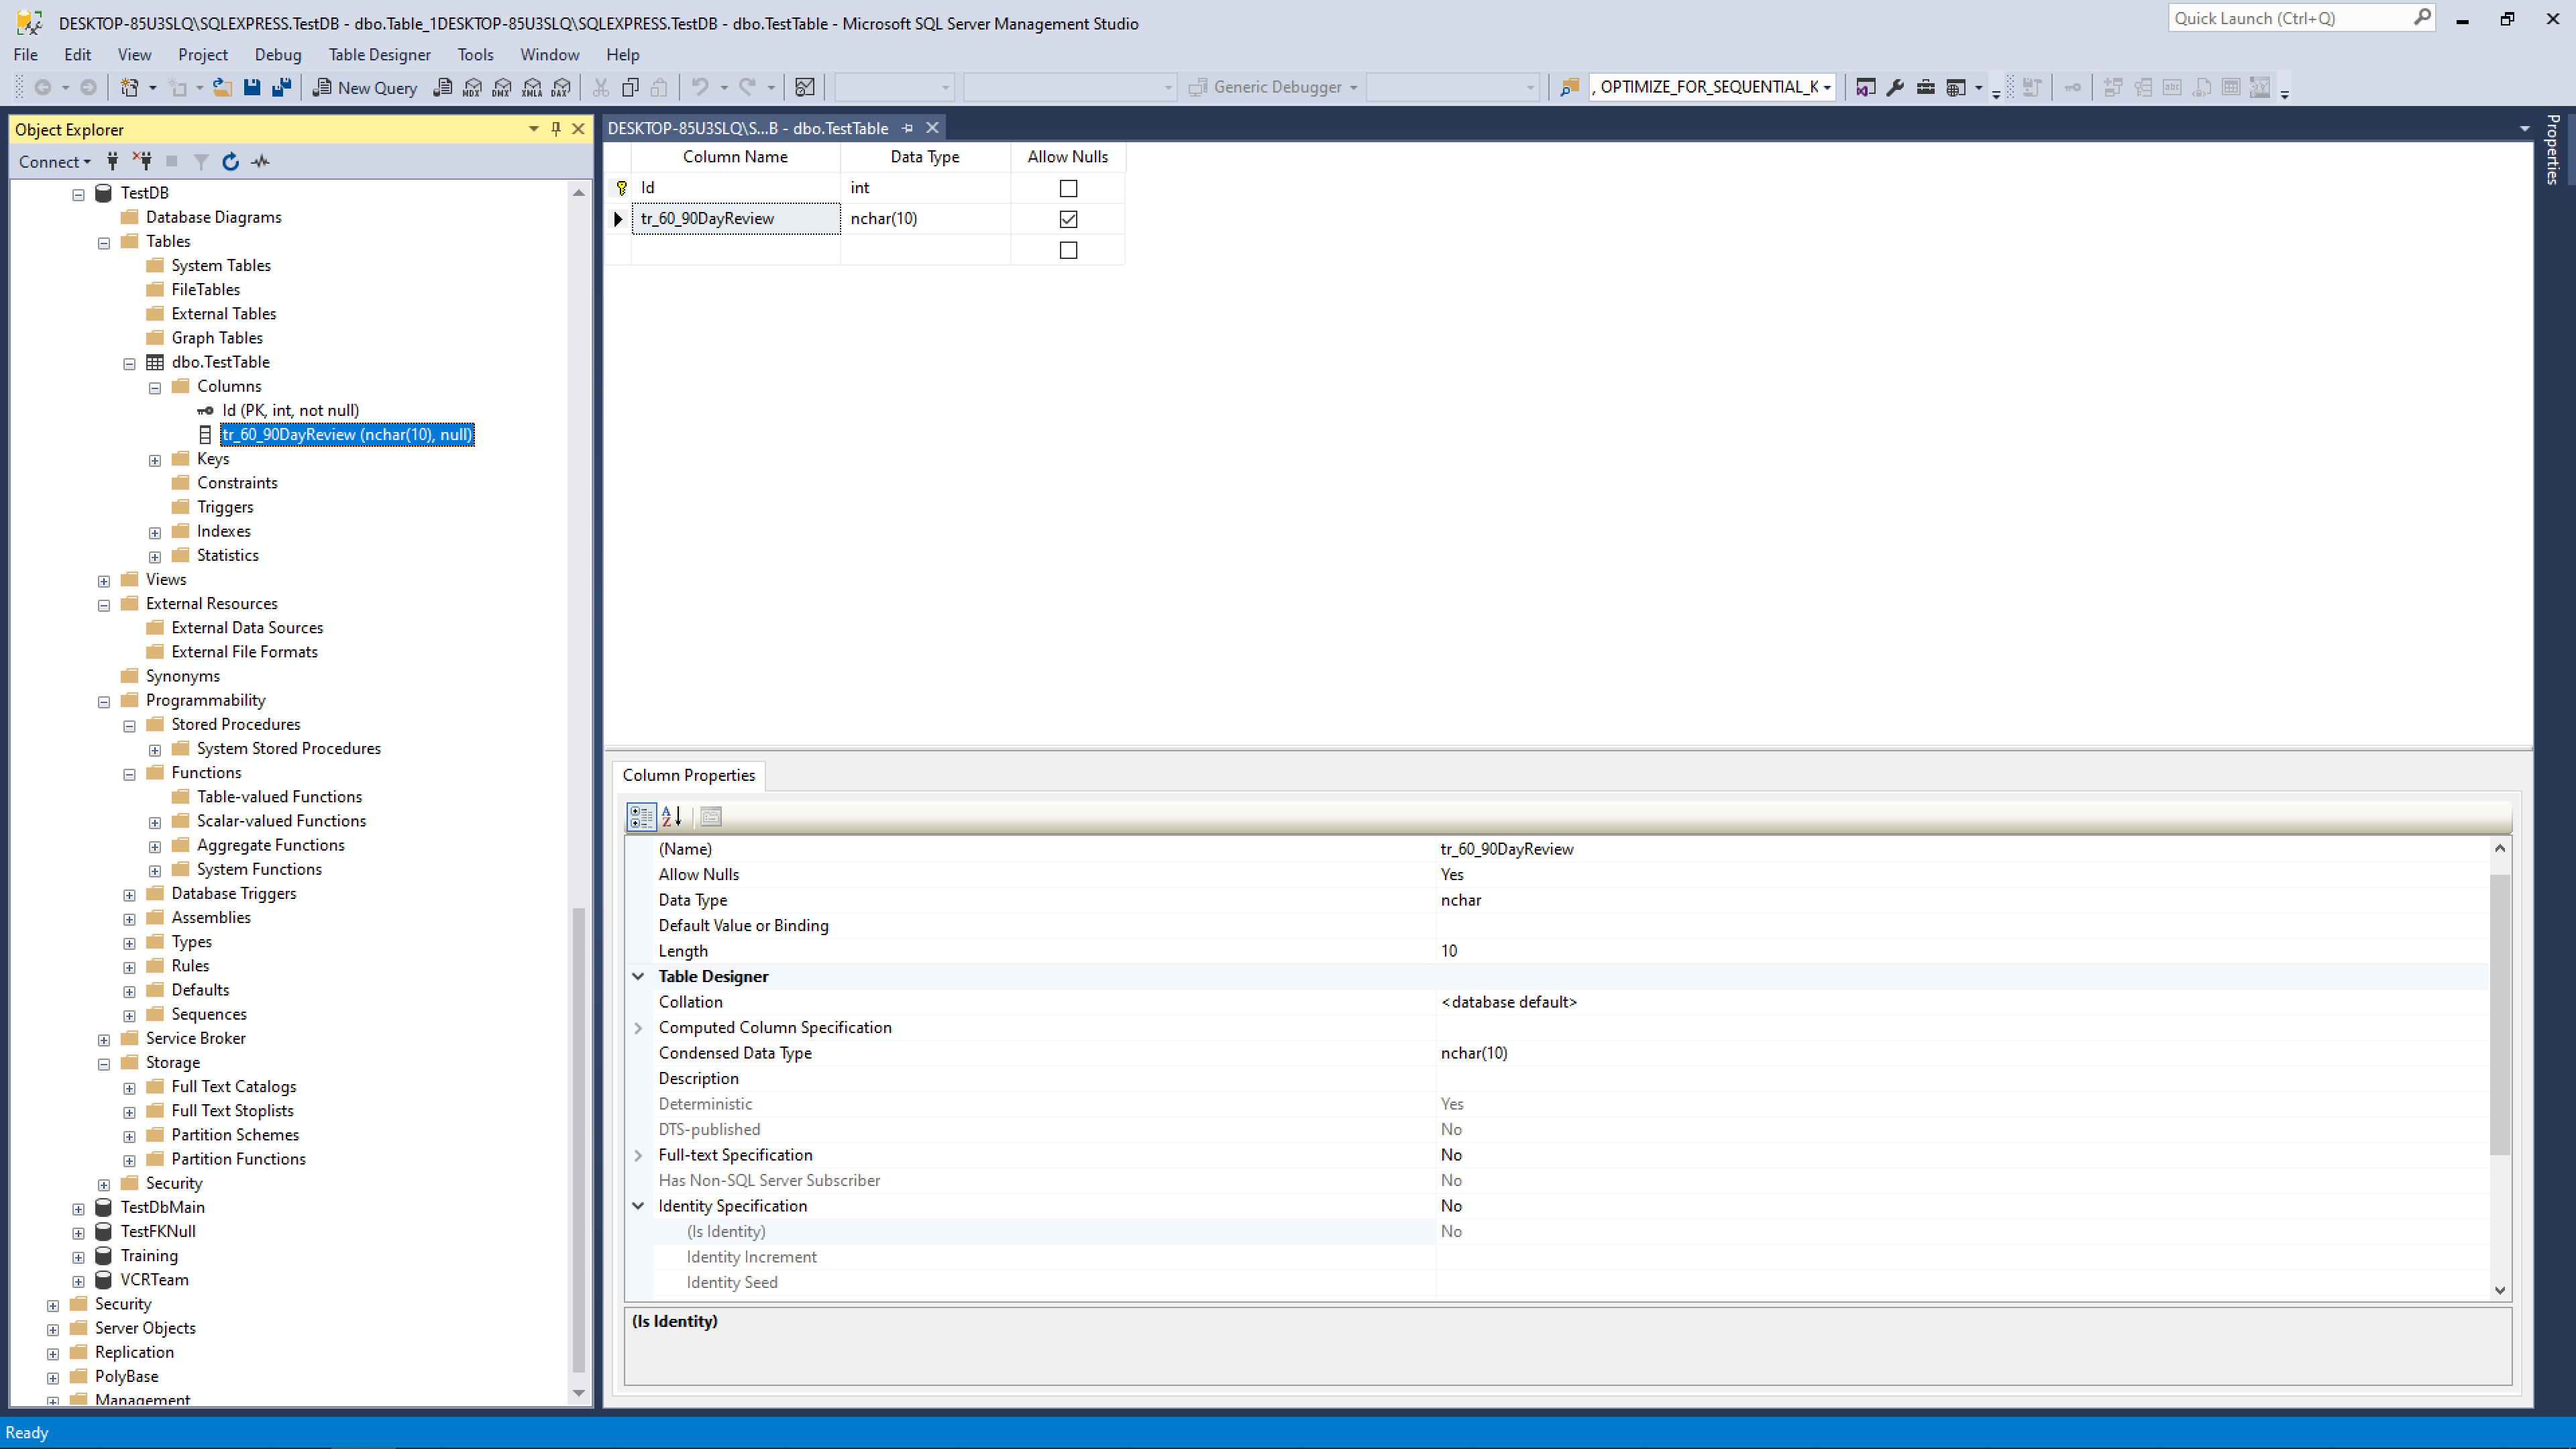The height and width of the screenshot is (1449, 2576).
Task: Click the Save All icon
Action: [x=282, y=87]
